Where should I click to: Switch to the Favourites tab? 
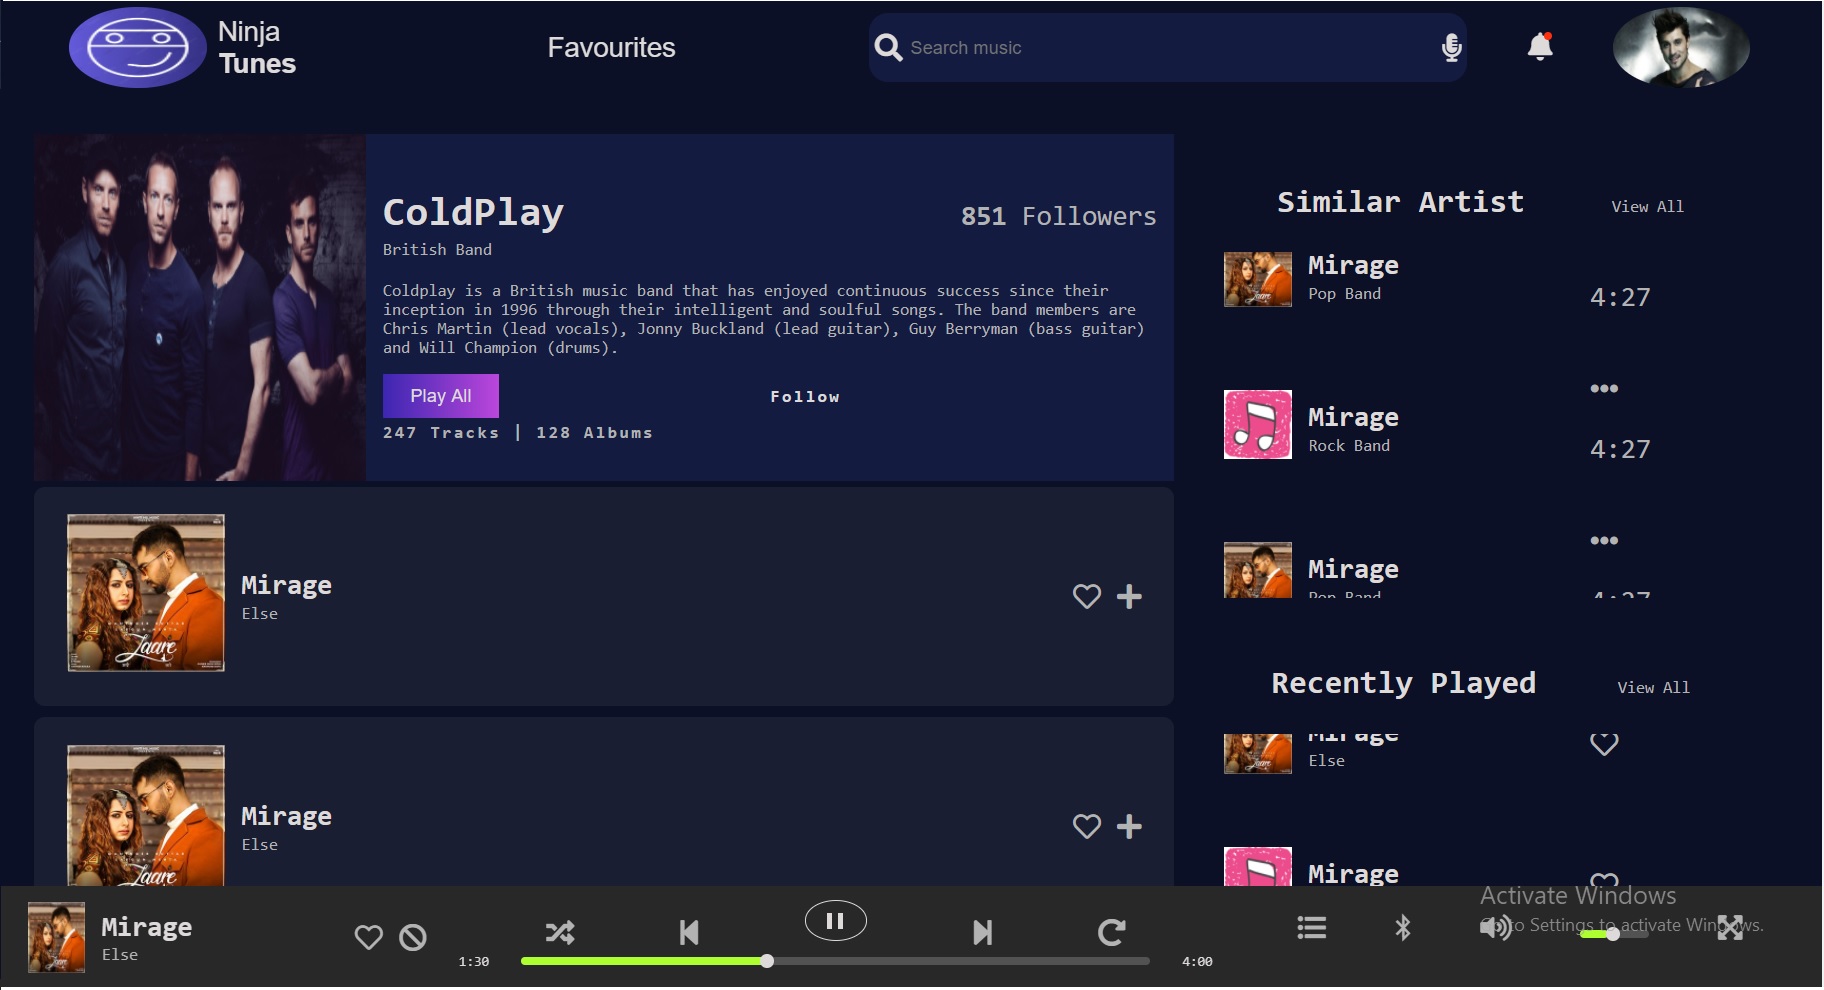tap(610, 47)
